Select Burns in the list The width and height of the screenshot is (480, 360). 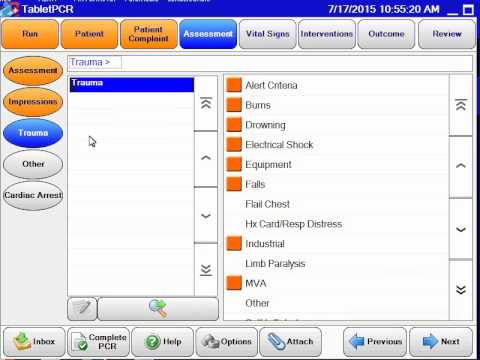click(258, 105)
